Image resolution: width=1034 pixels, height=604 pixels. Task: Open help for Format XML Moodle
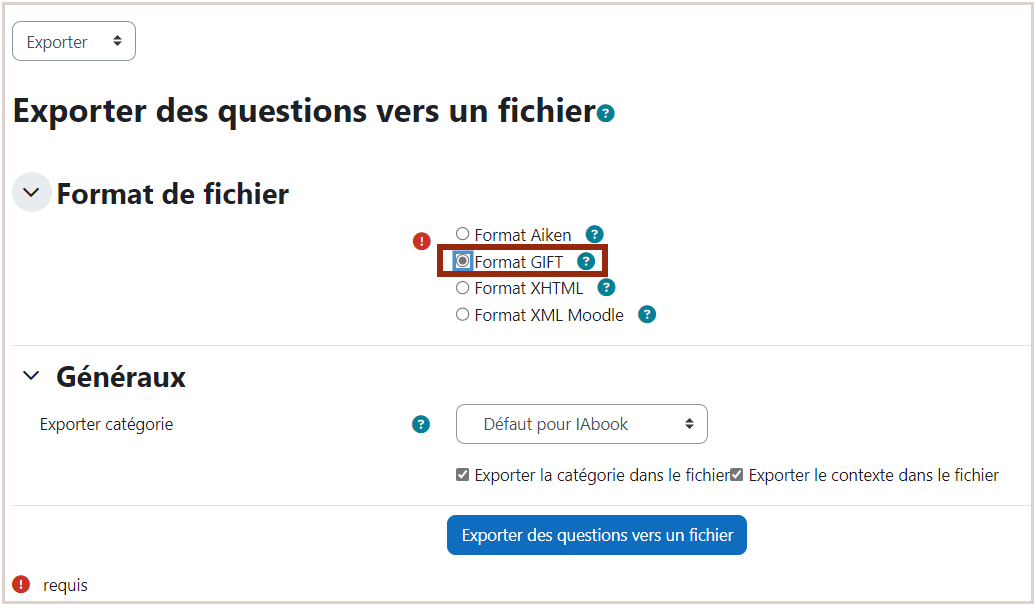[647, 315]
